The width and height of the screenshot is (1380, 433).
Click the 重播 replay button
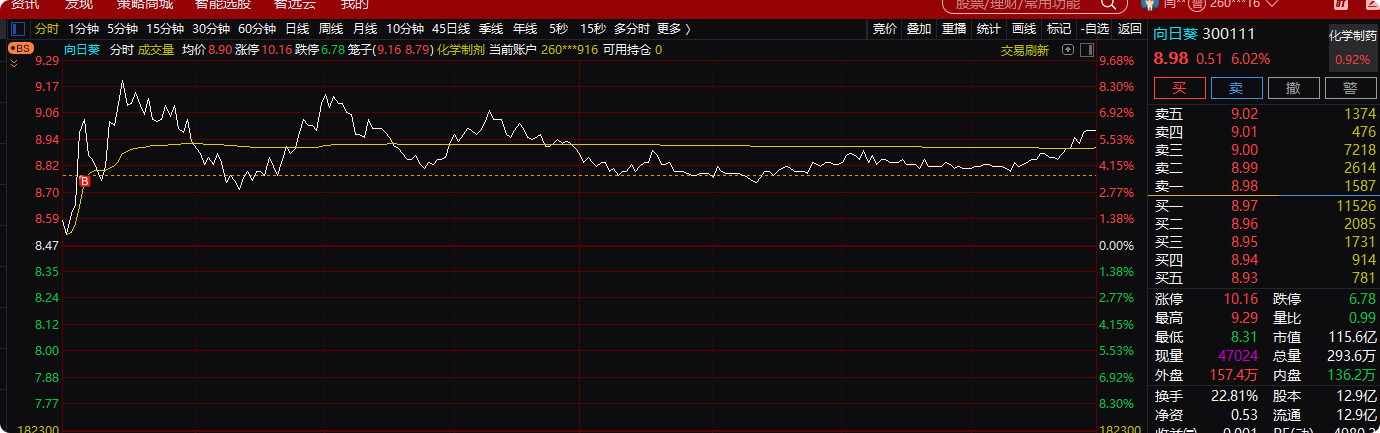pyautogui.click(x=954, y=29)
